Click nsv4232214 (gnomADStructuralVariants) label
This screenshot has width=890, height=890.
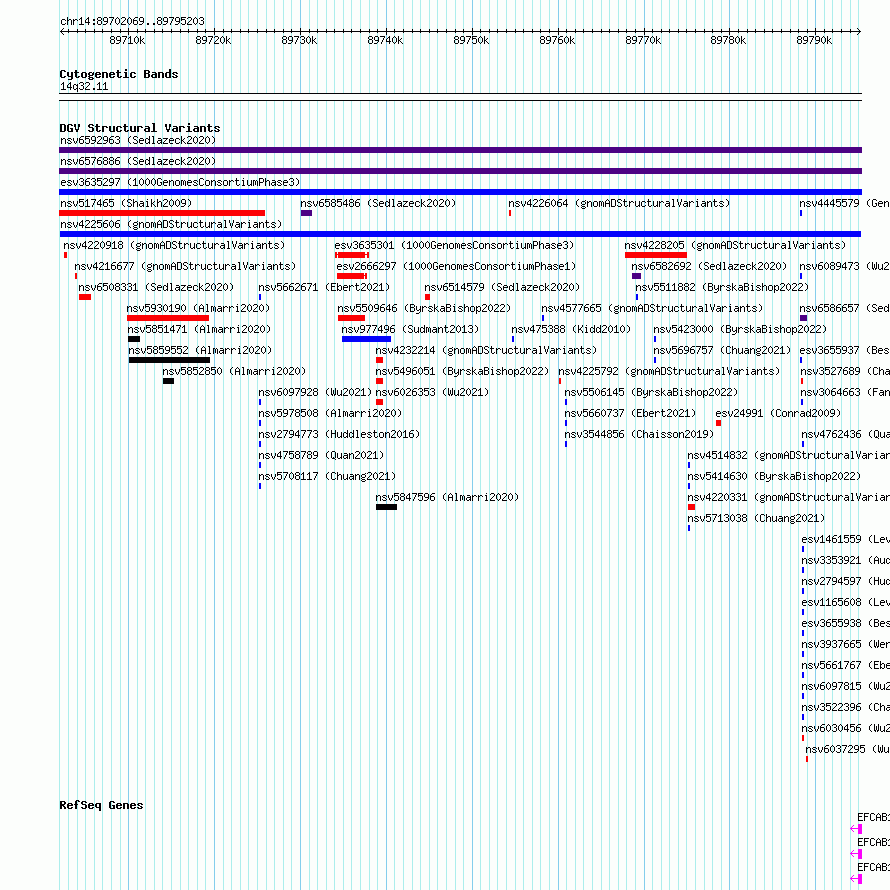pyautogui.click(x=486, y=350)
